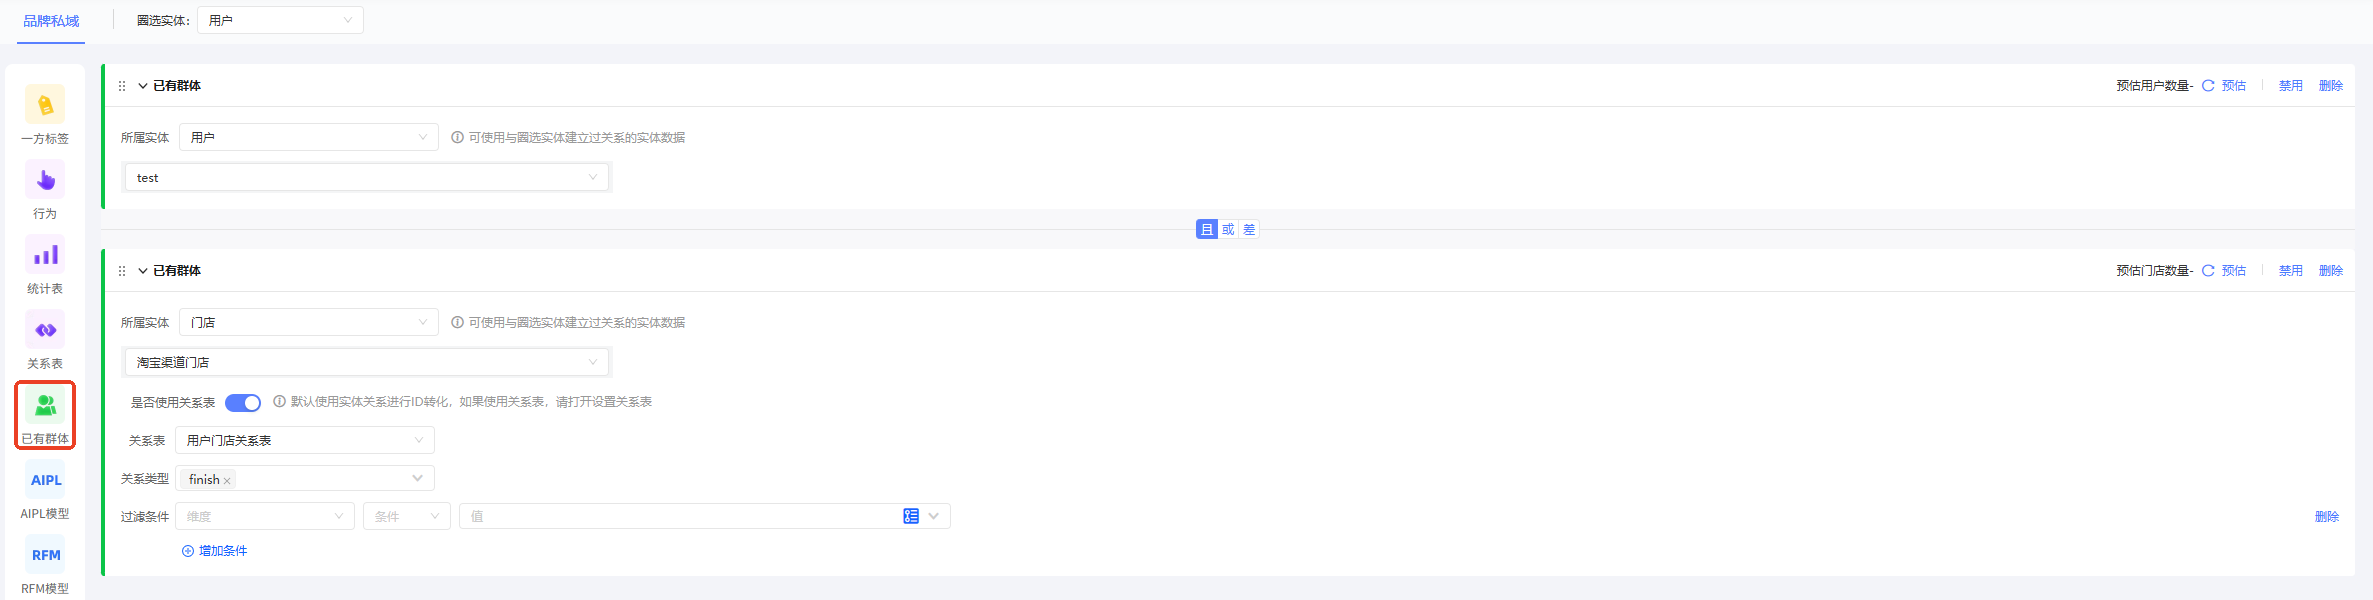The height and width of the screenshot is (600, 2373).
Task: Switch logic operator to 或
Action: point(1228,230)
